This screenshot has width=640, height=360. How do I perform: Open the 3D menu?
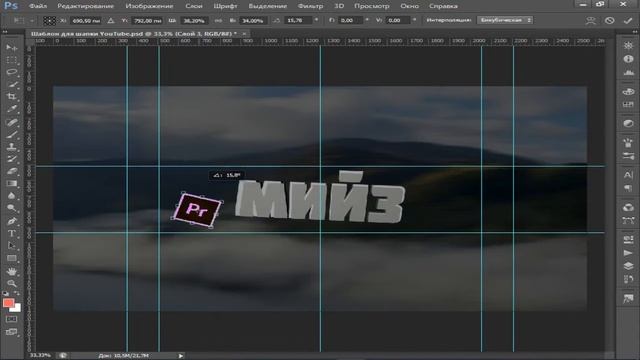coord(339,6)
